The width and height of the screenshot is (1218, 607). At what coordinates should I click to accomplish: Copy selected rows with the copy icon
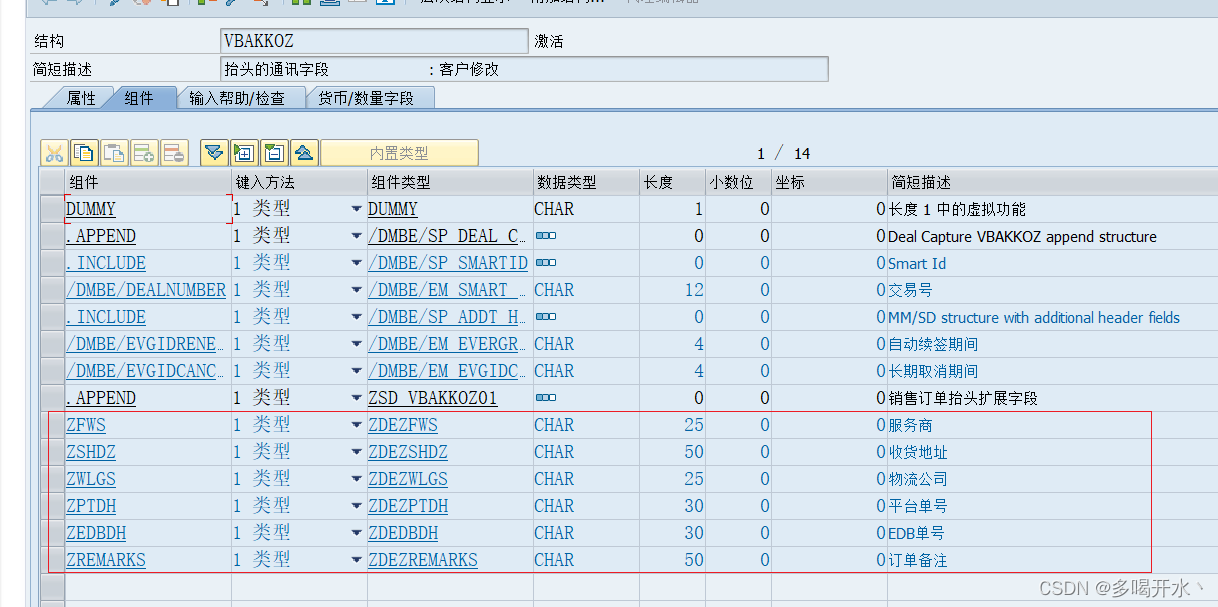coord(84,152)
